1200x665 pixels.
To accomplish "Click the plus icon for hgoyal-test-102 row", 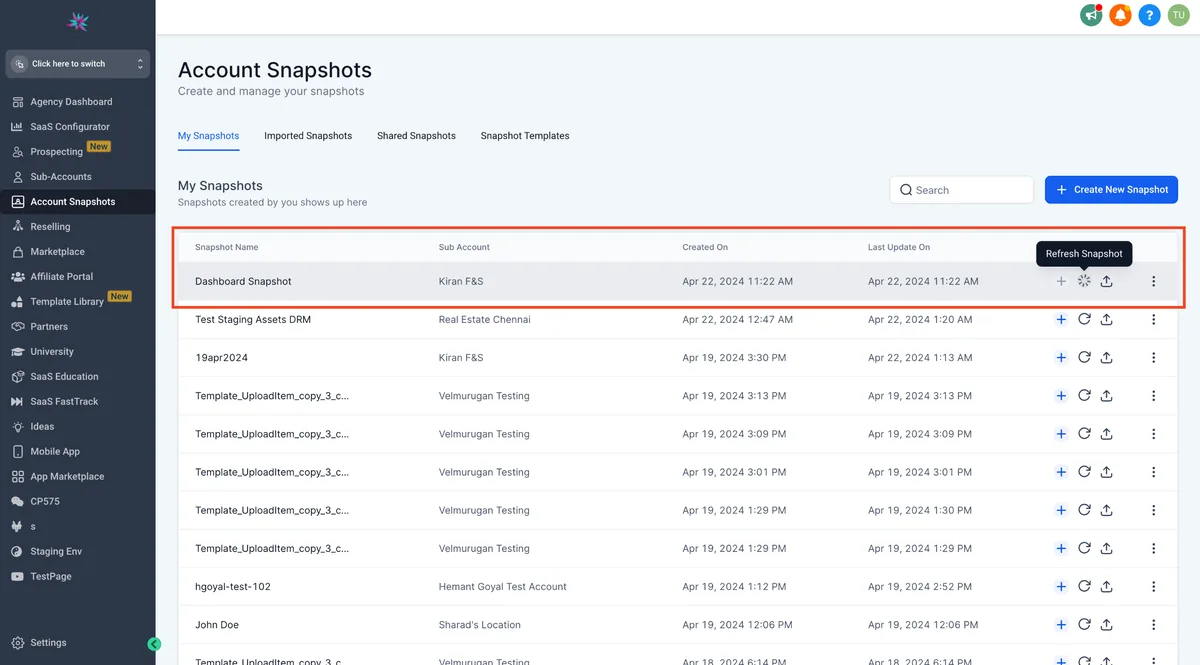I will 1061,587.
